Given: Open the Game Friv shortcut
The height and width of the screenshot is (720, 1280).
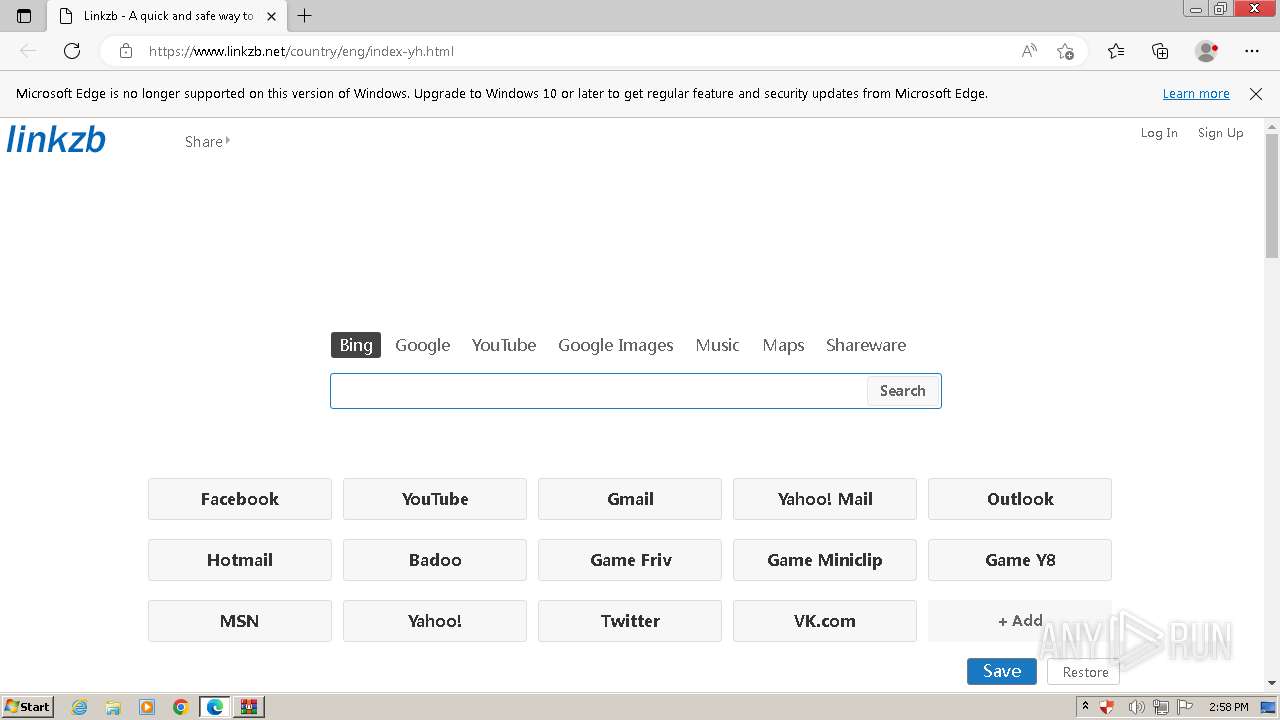Looking at the screenshot, I should 630,560.
